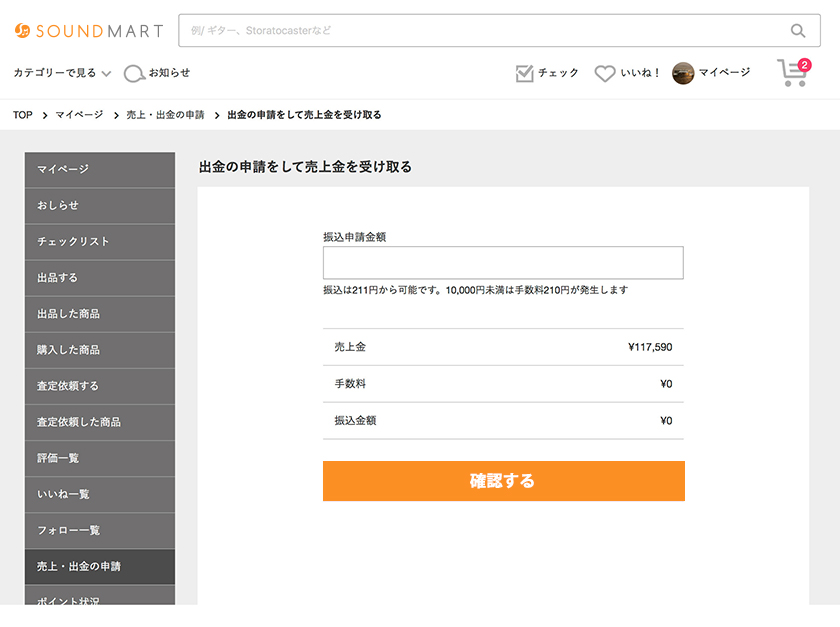
Task: Select 出品する in sidebar menu
Action: 100,278
